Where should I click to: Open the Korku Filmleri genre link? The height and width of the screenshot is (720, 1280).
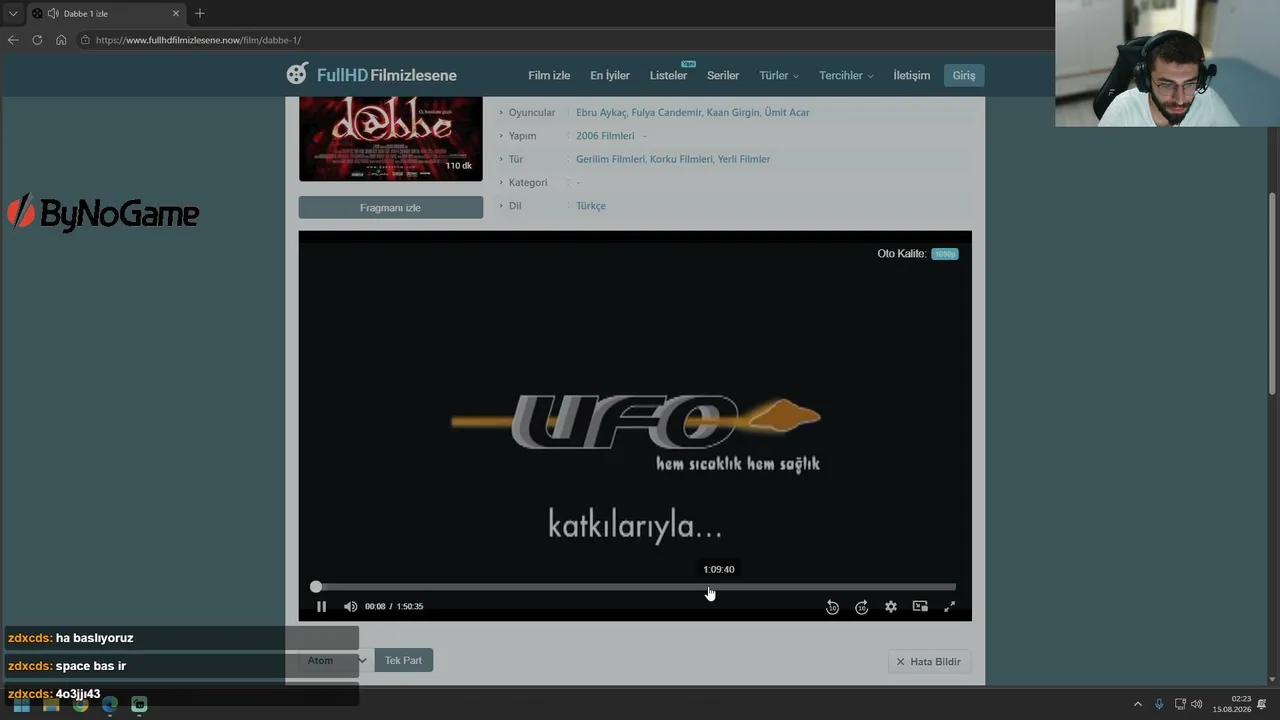[682, 159]
